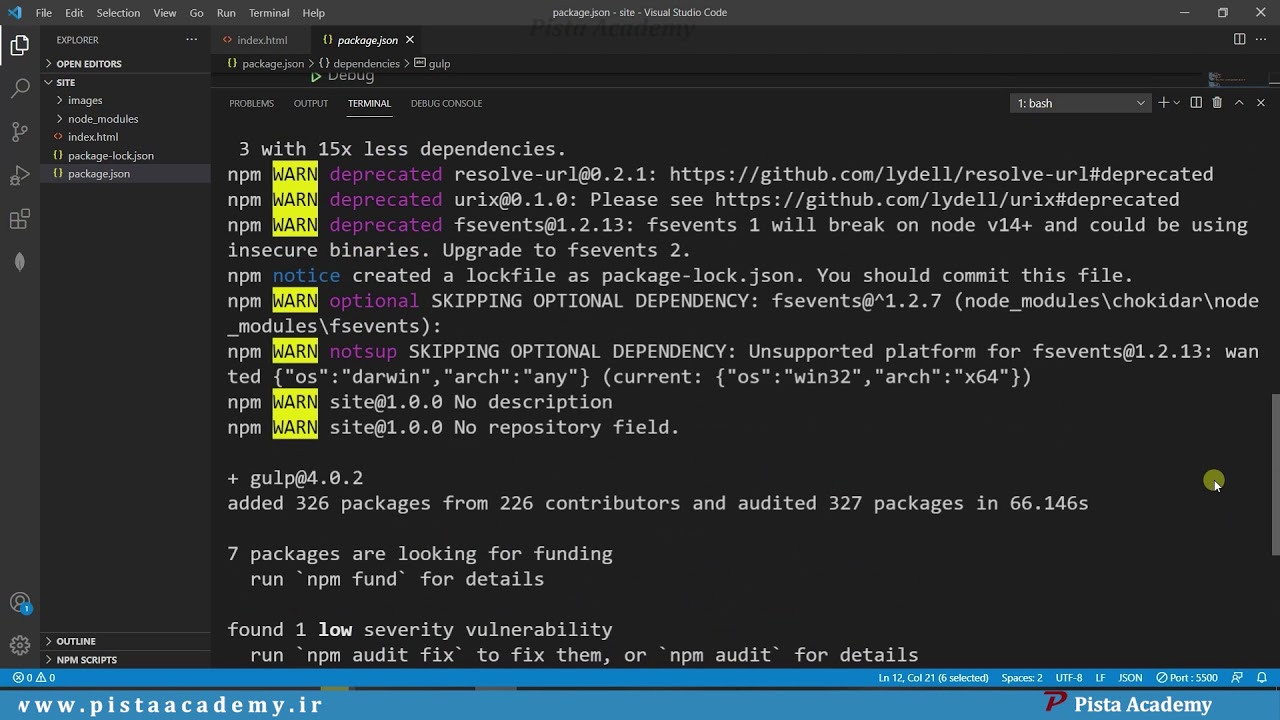1280x720 pixels.
Task: Select the '1: bash' terminal dropdown
Action: pyautogui.click(x=1081, y=103)
